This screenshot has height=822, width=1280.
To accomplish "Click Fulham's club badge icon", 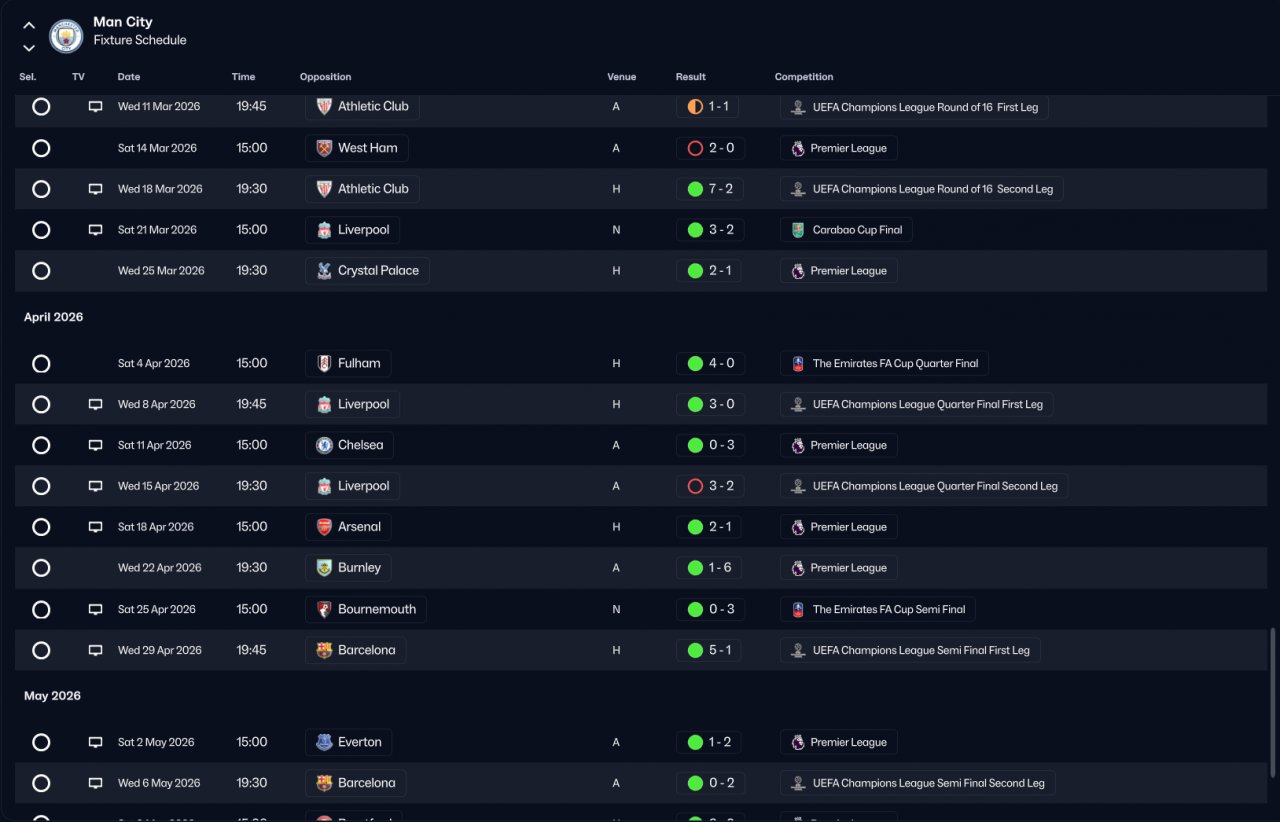I will [x=324, y=364].
